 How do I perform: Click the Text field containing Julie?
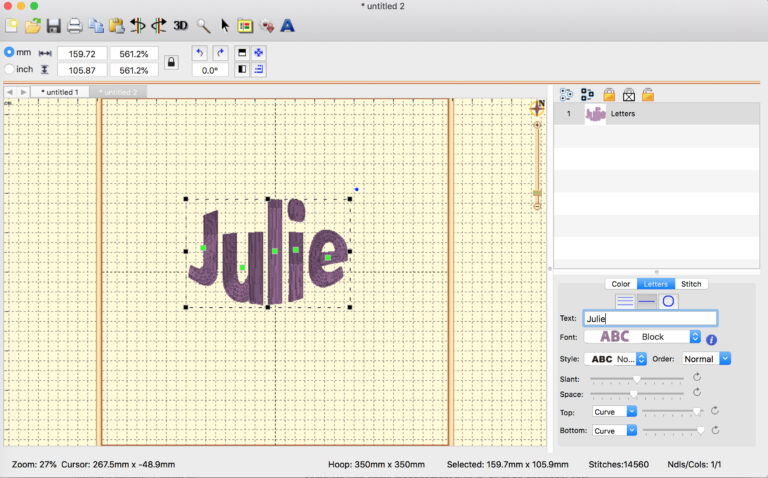pos(649,319)
